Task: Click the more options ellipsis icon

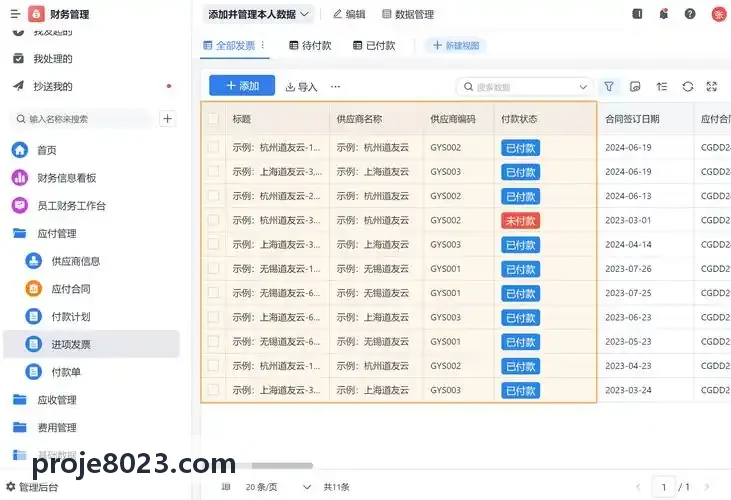Action: point(335,86)
